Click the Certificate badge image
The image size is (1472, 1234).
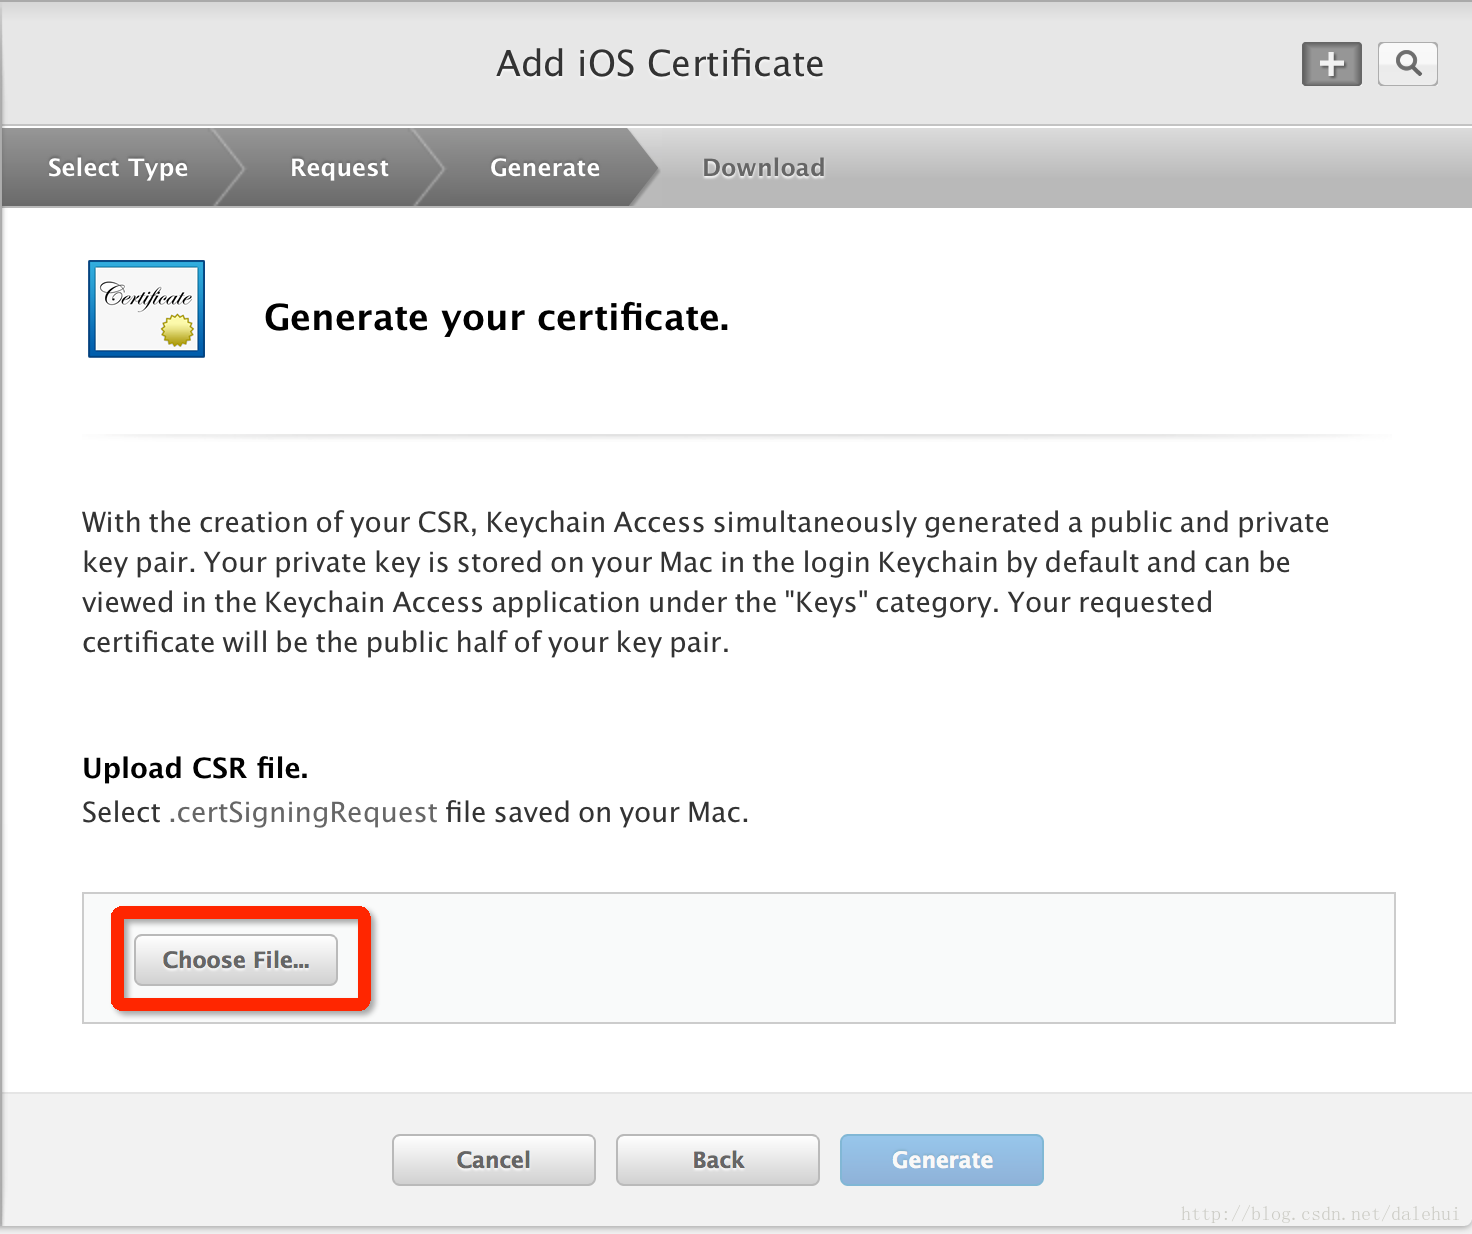(147, 309)
